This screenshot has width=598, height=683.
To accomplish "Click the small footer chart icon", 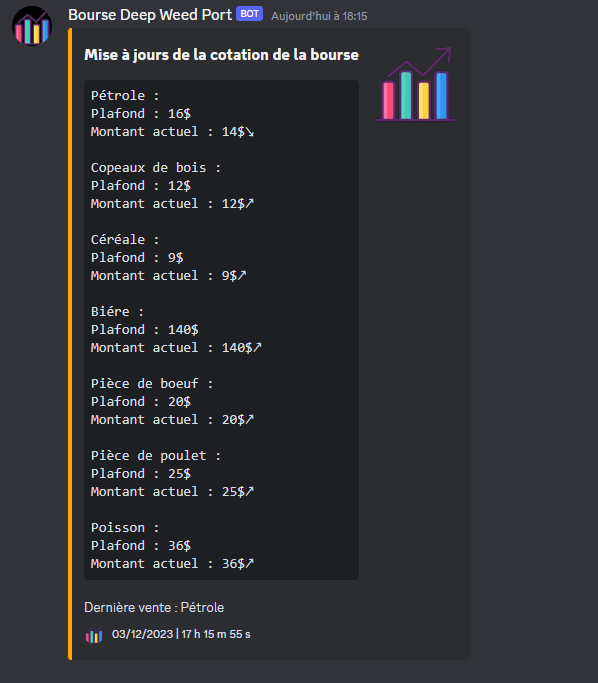I will tap(94, 636).
